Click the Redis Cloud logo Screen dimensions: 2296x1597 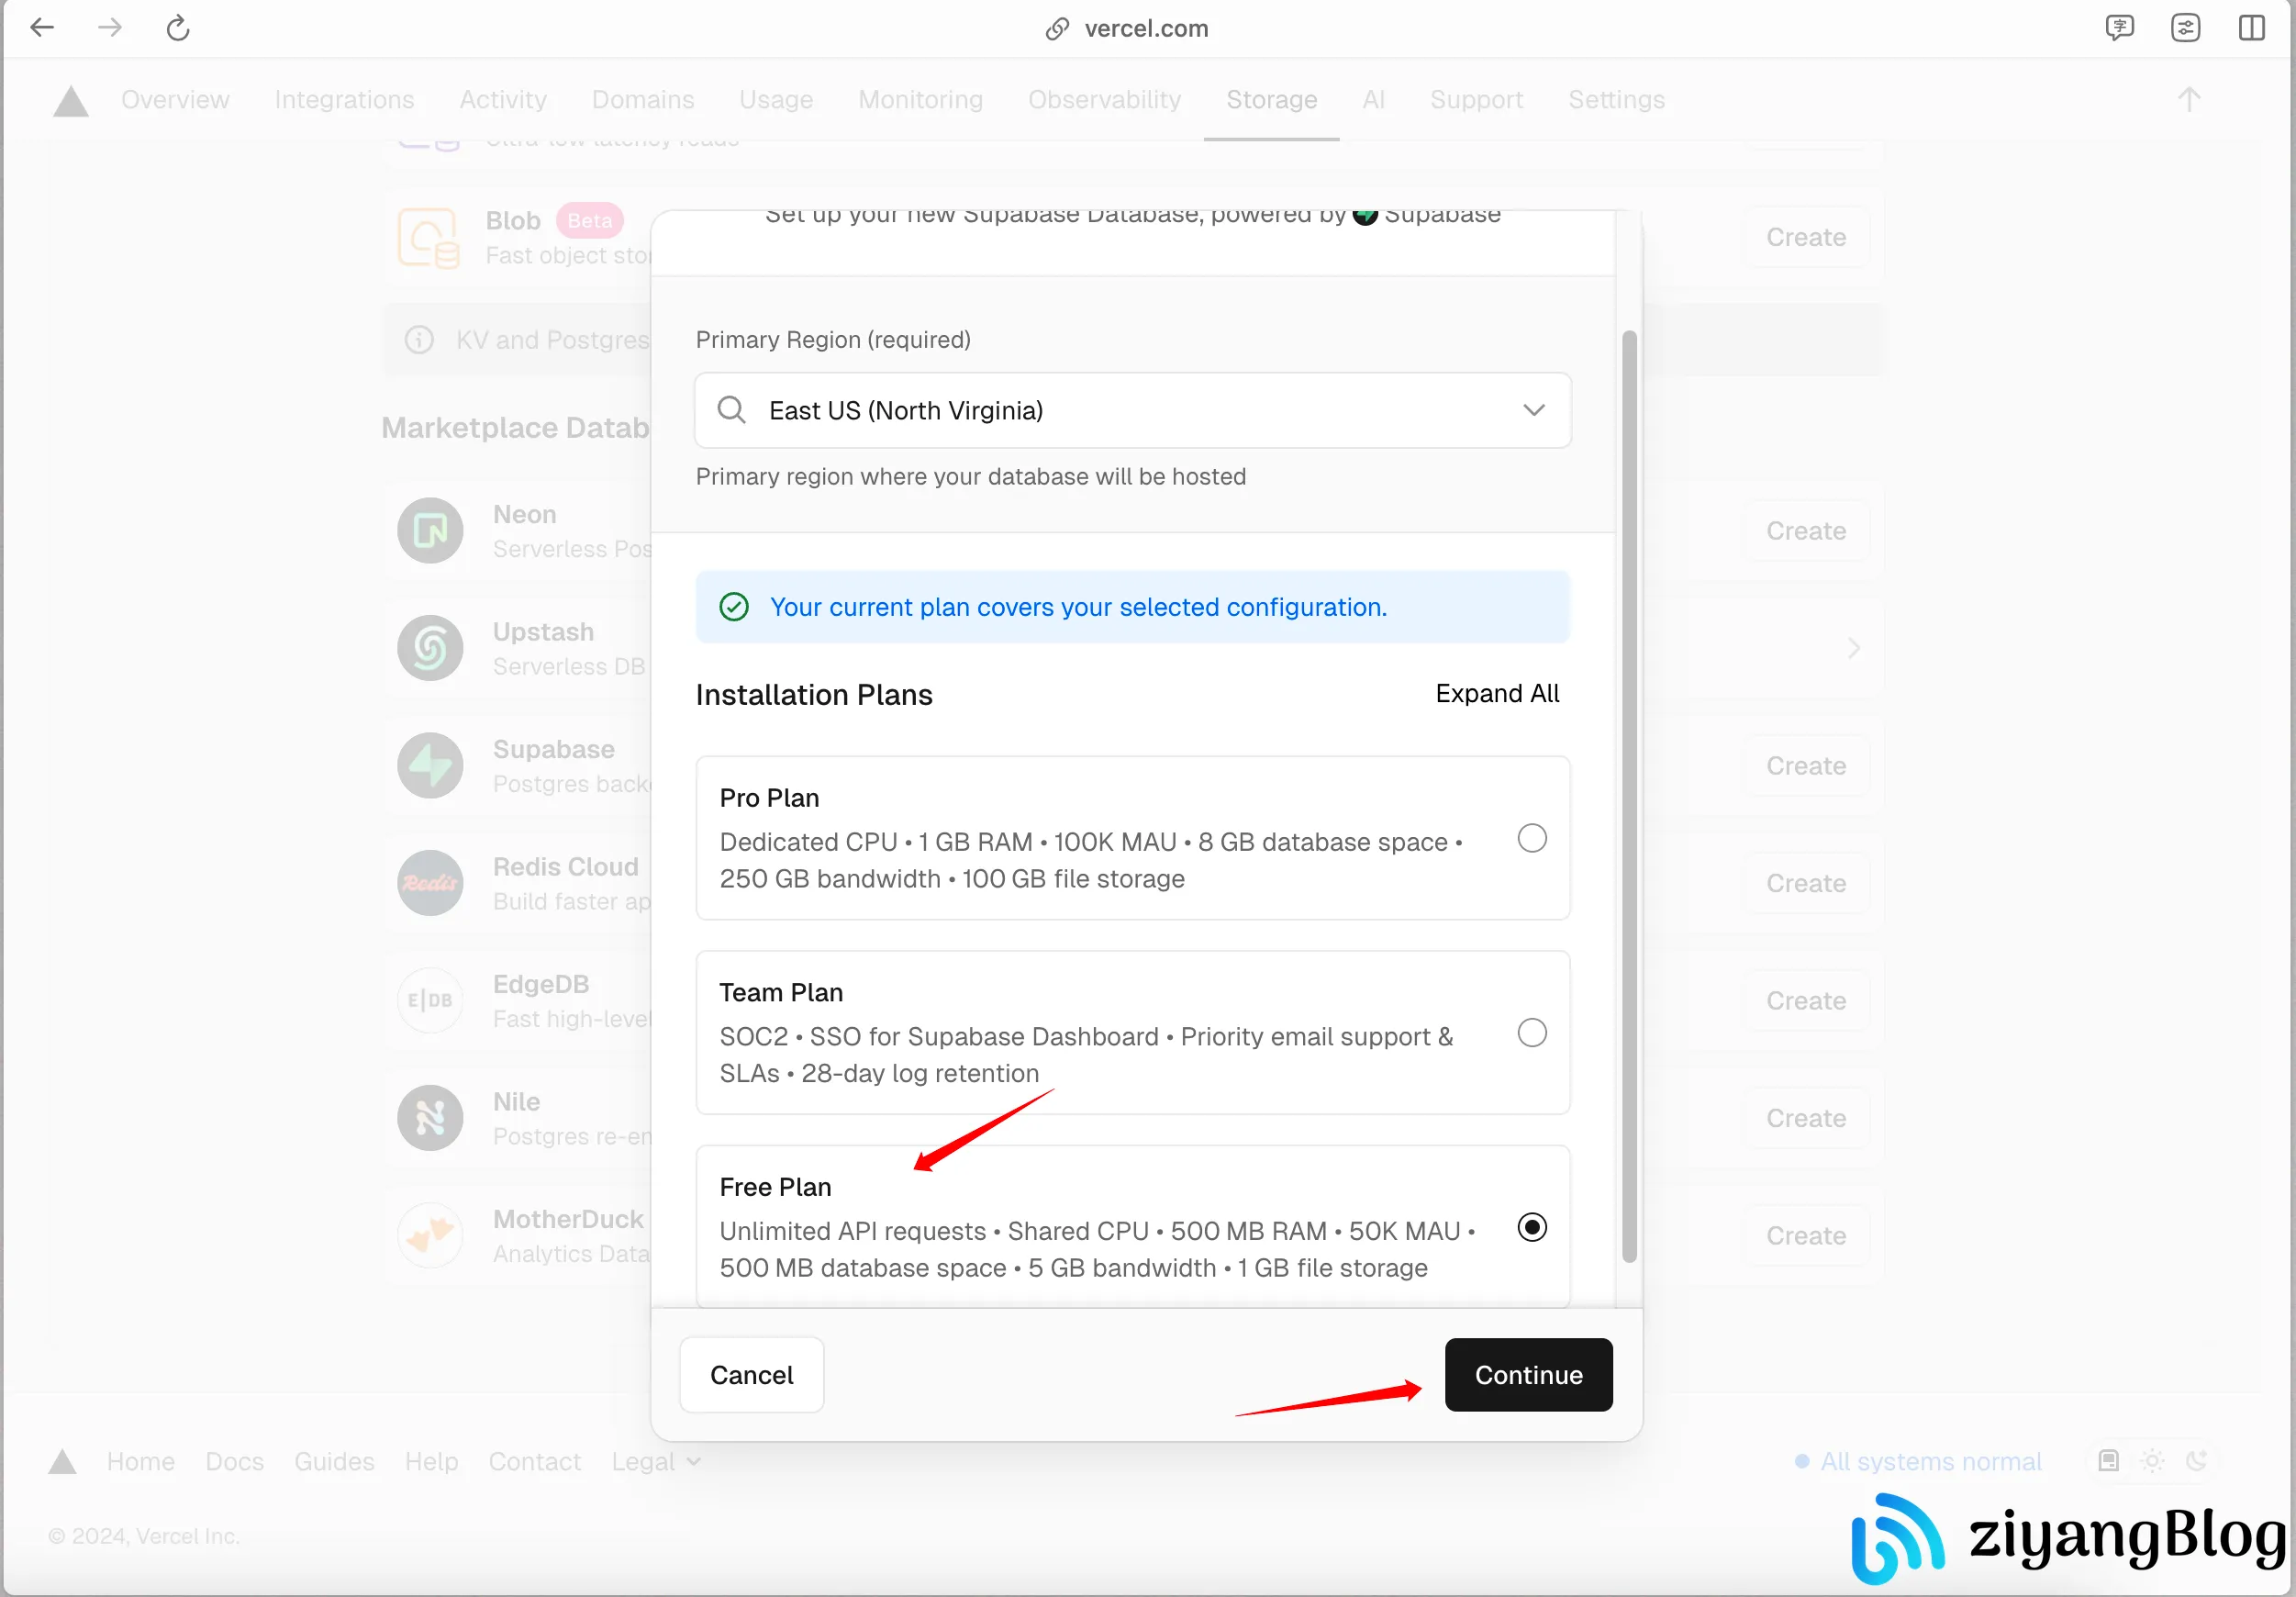click(x=430, y=883)
